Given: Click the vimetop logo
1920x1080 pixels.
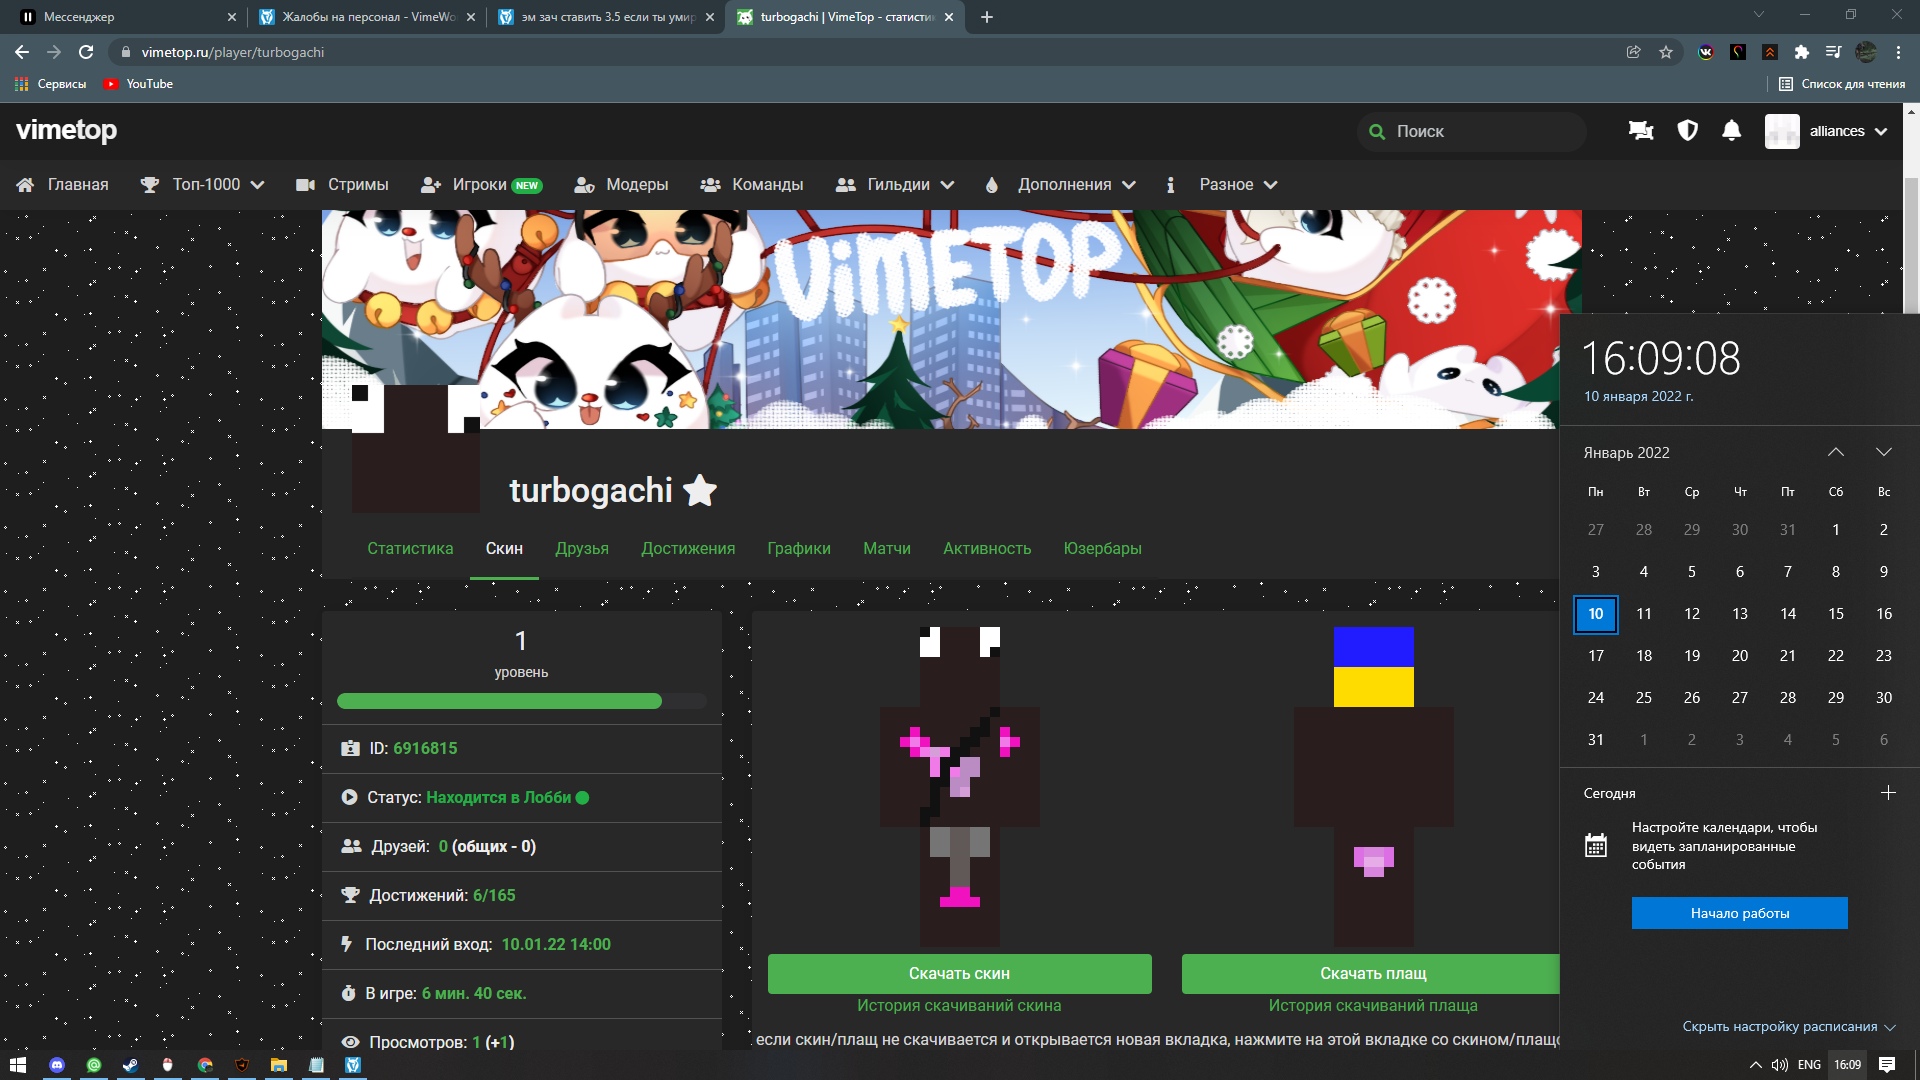Looking at the screenshot, I should click(x=66, y=130).
